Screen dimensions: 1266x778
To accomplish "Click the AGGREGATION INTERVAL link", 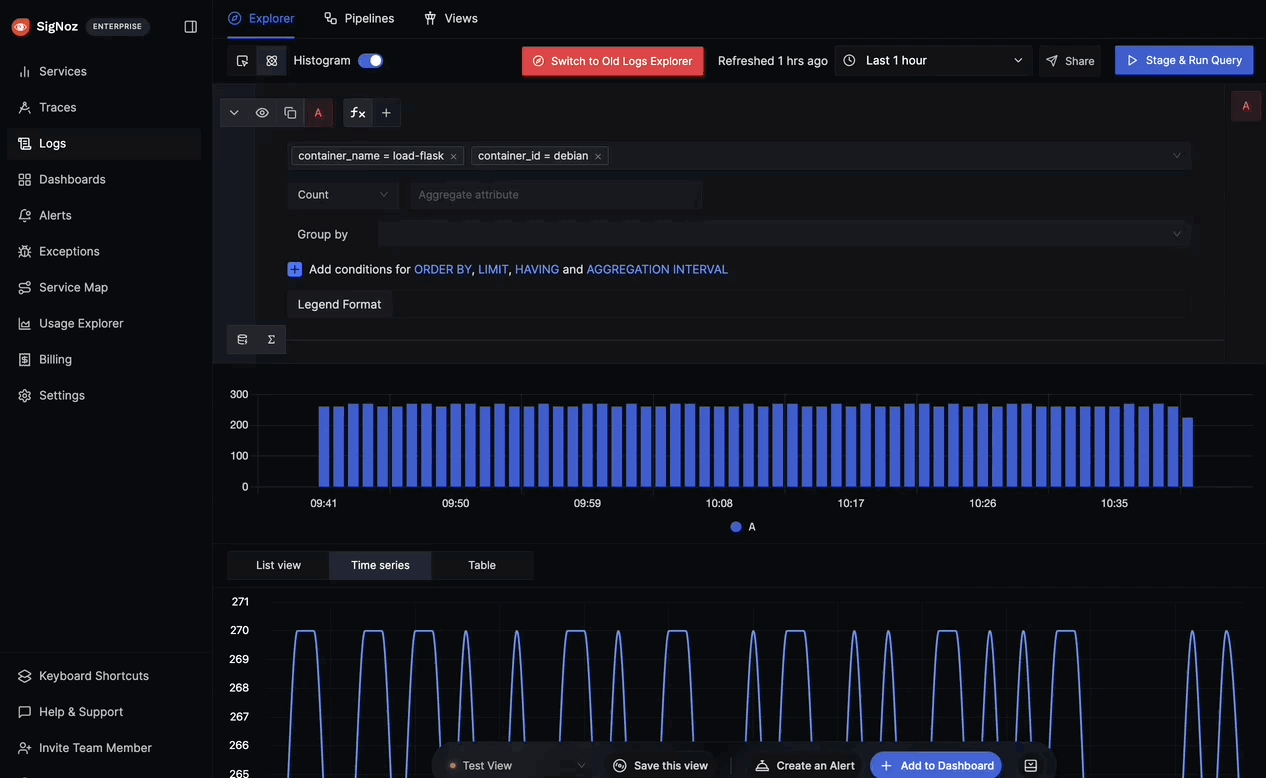I will [x=657, y=270].
